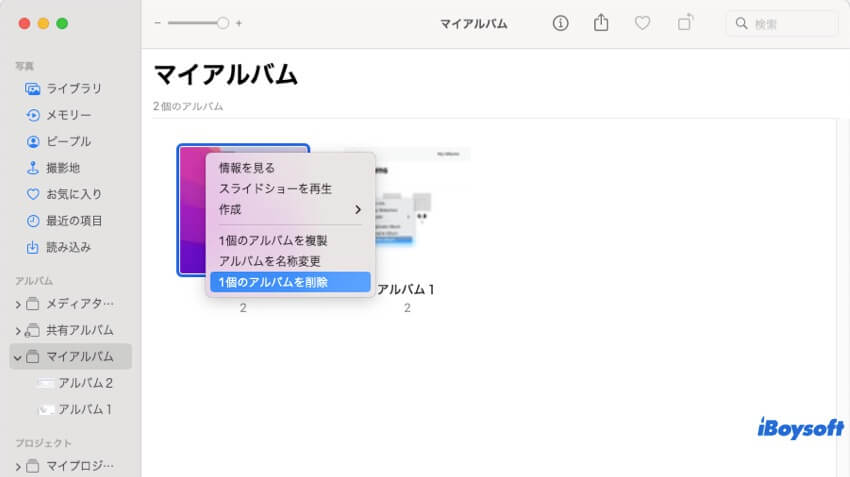Click the zoom in plus icon

click(x=239, y=23)
